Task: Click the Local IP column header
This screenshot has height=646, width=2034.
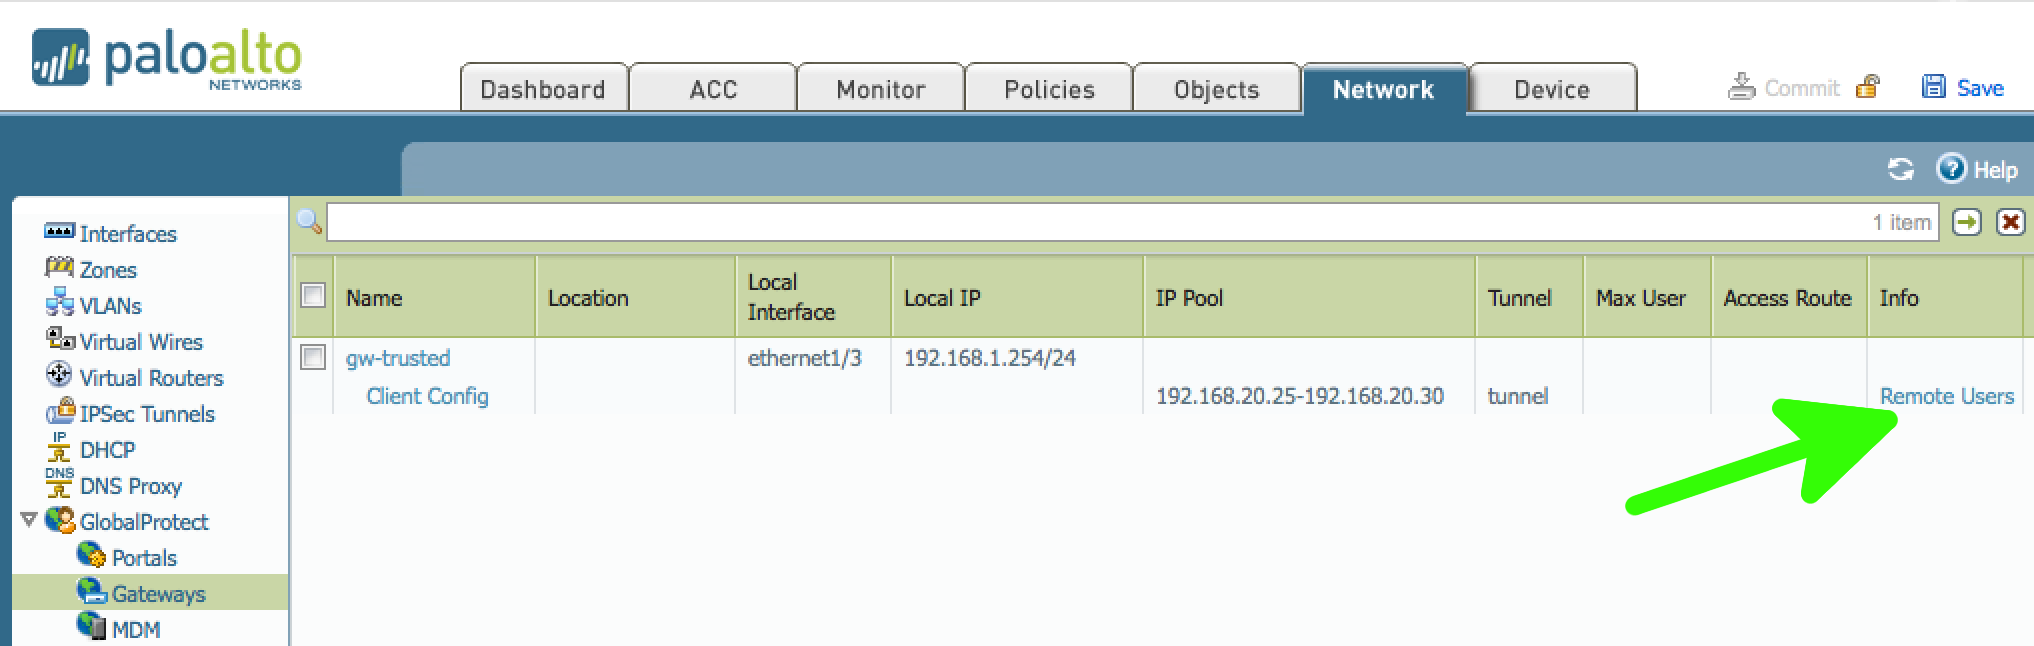Action: pyautogui.click(x=1018, y=297)
